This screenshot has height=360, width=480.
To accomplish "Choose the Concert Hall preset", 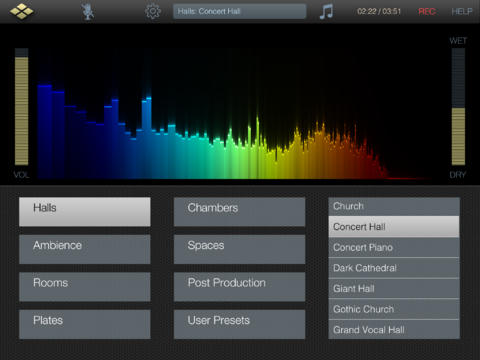I will 394,227.
